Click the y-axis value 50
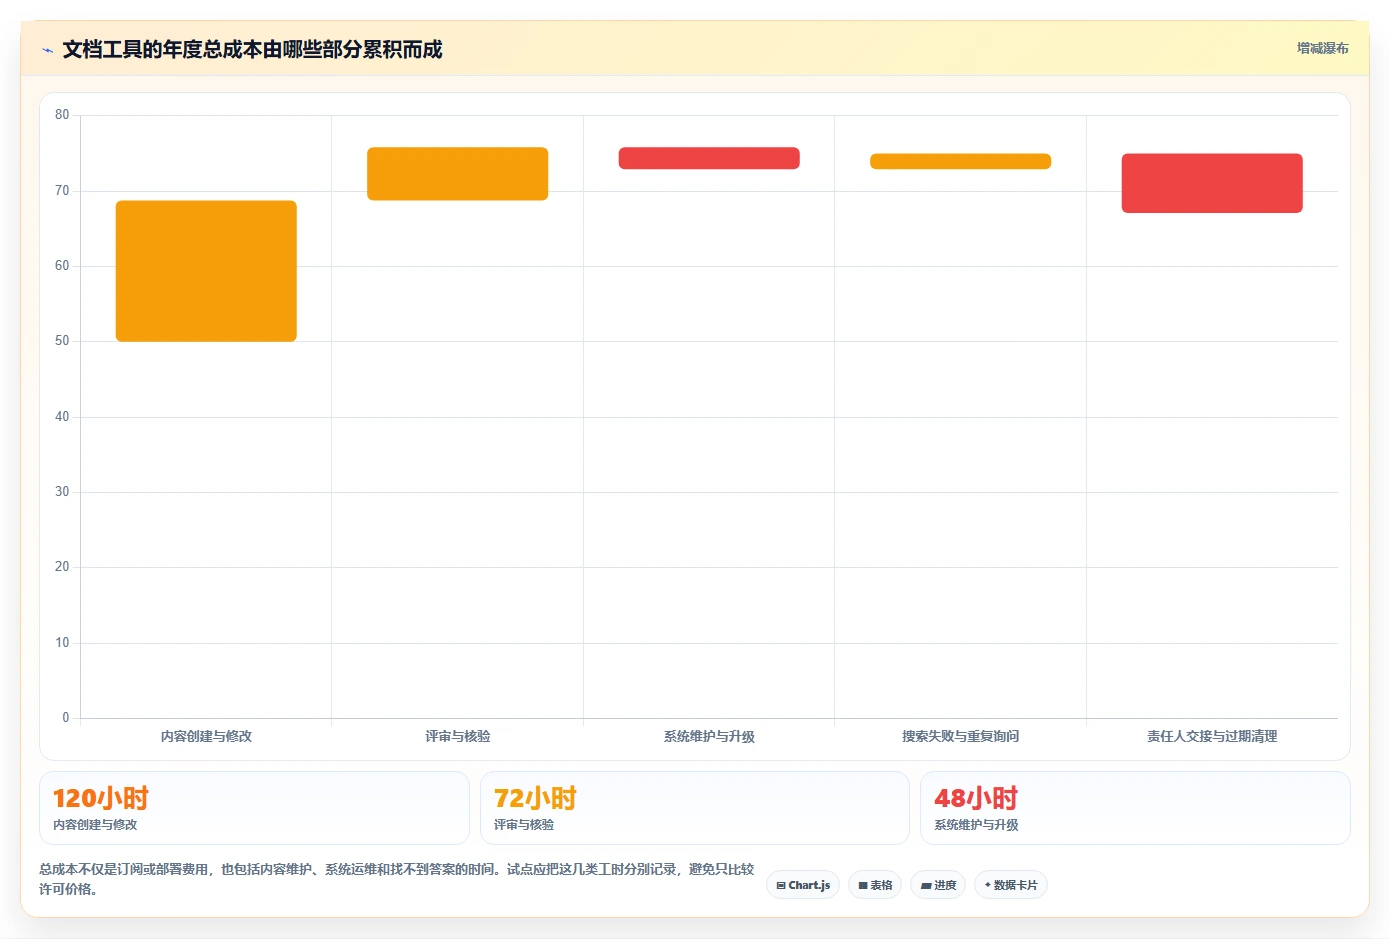 pos(62,341)
